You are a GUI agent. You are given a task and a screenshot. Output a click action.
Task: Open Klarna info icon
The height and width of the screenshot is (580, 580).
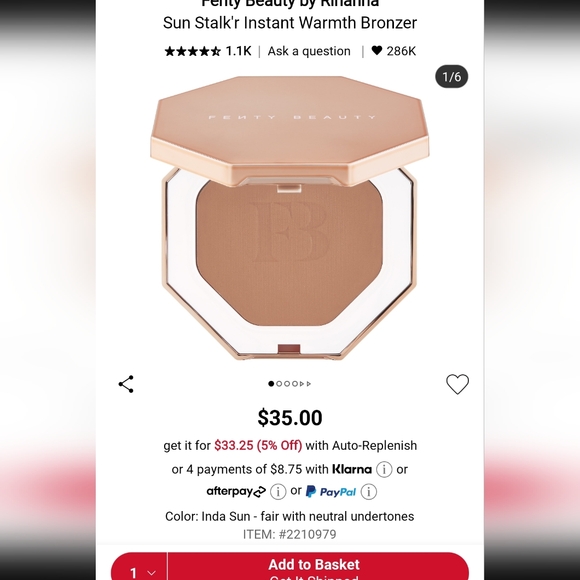(384, 469)
